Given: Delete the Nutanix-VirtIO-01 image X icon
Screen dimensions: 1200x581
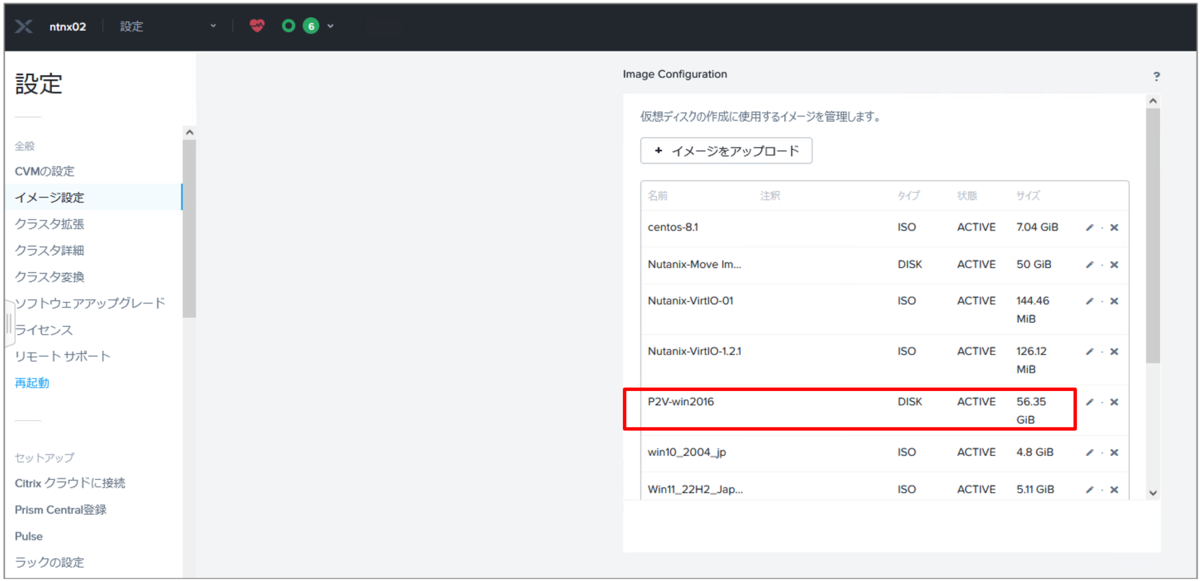Looking at the screenshot, I should [x=1114, y=301].
